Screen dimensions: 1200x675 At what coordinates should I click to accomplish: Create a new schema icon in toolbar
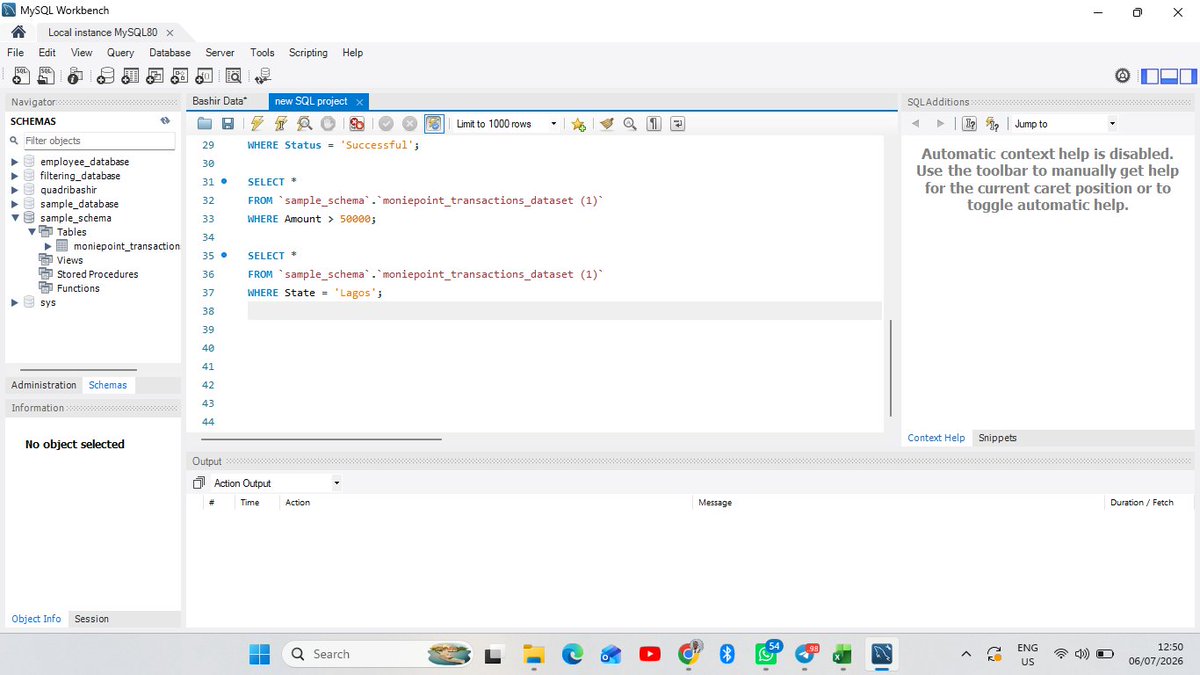107,75
